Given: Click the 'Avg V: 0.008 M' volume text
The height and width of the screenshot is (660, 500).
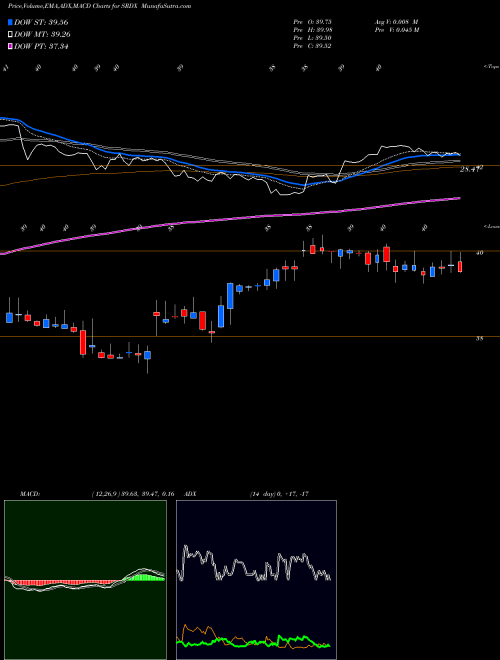Looking at the screenshot, I should click(x=397, y=21).
